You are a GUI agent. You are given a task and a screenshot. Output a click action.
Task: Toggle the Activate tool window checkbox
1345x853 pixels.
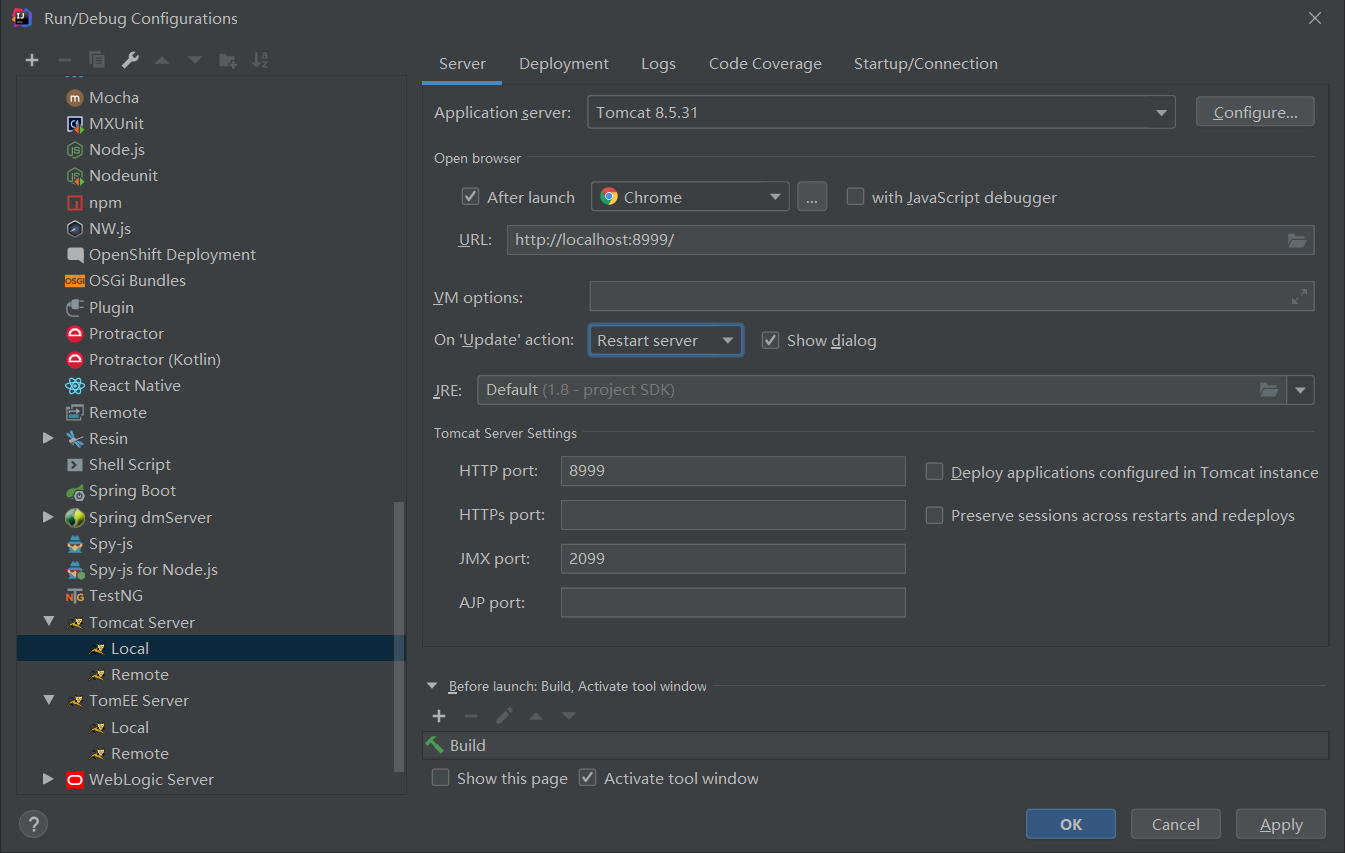(588, 778)
